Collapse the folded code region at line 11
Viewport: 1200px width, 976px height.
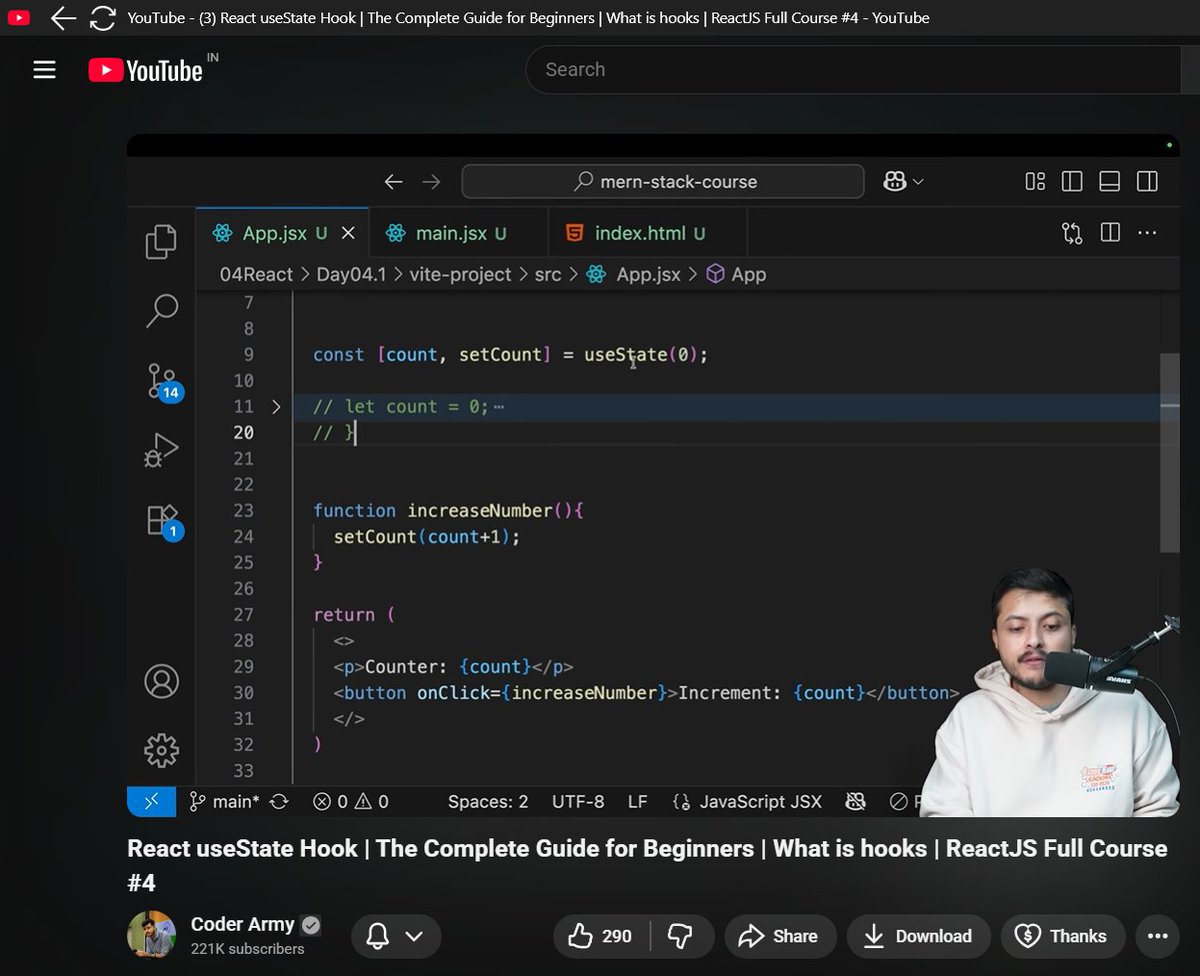click(x=277, y=407)
